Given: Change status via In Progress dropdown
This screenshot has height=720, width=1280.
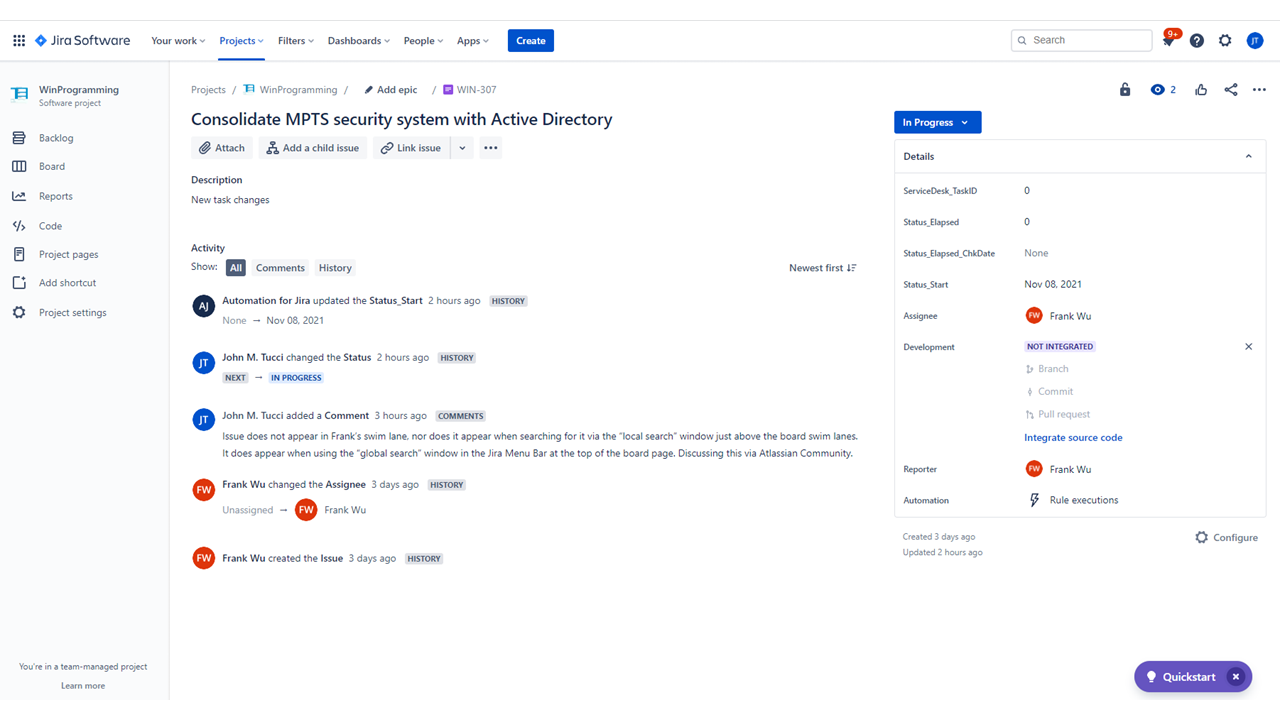Looking at the screenshot, I should click(x=937, y=122).
